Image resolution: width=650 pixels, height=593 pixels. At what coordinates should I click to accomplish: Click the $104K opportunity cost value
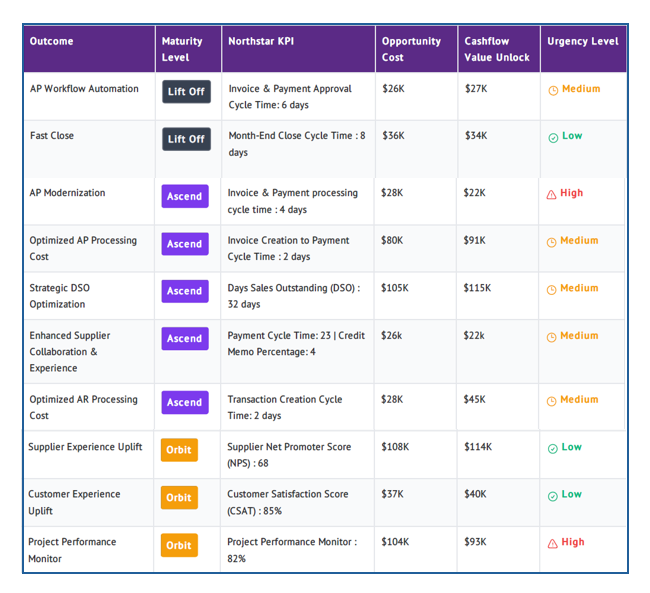[395, 542]
